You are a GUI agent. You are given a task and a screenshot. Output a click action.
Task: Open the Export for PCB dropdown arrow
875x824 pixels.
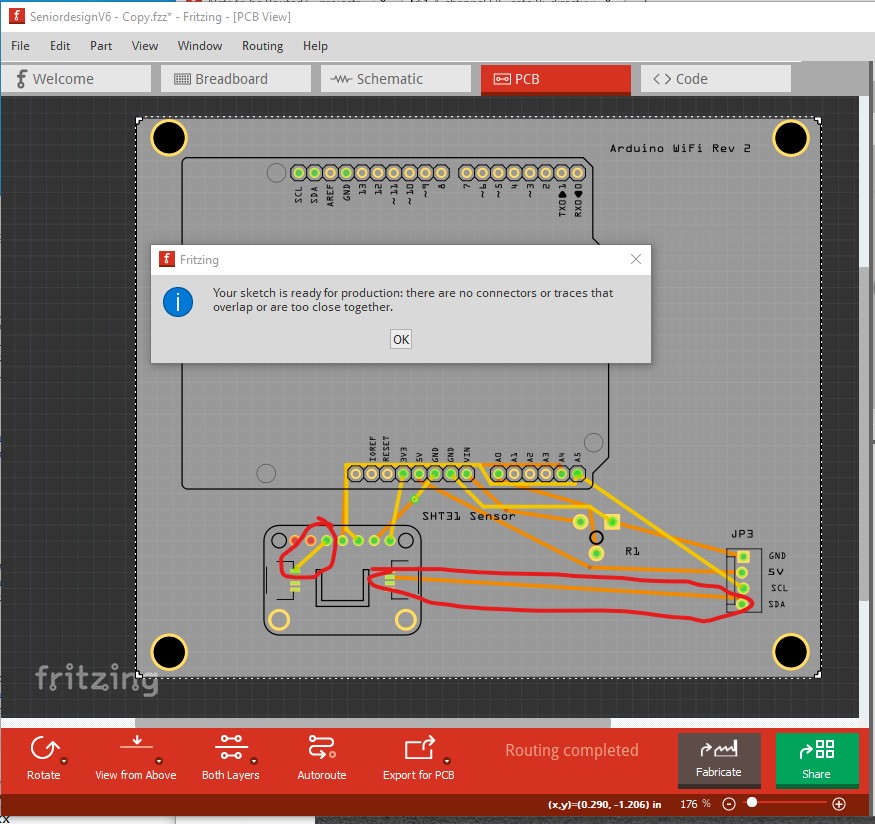447,762
